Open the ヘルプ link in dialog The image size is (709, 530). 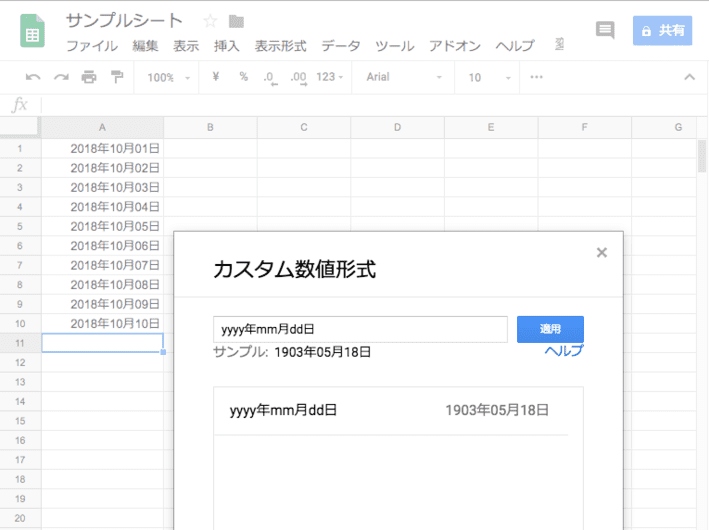pyautogui.click(x=563, y=351)
